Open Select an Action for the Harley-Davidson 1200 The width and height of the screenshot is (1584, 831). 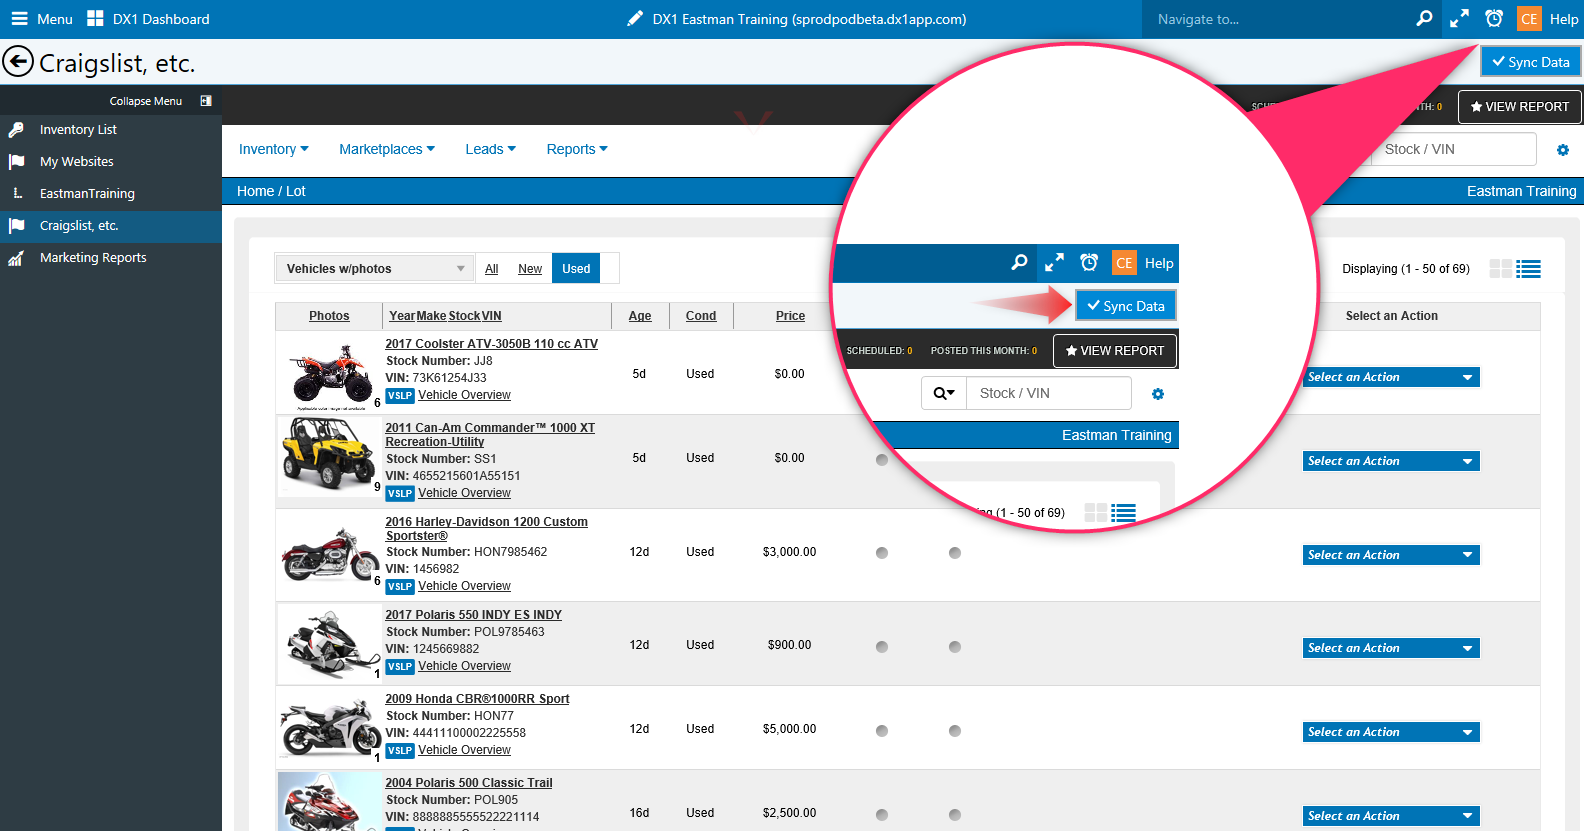(1391, 555)
